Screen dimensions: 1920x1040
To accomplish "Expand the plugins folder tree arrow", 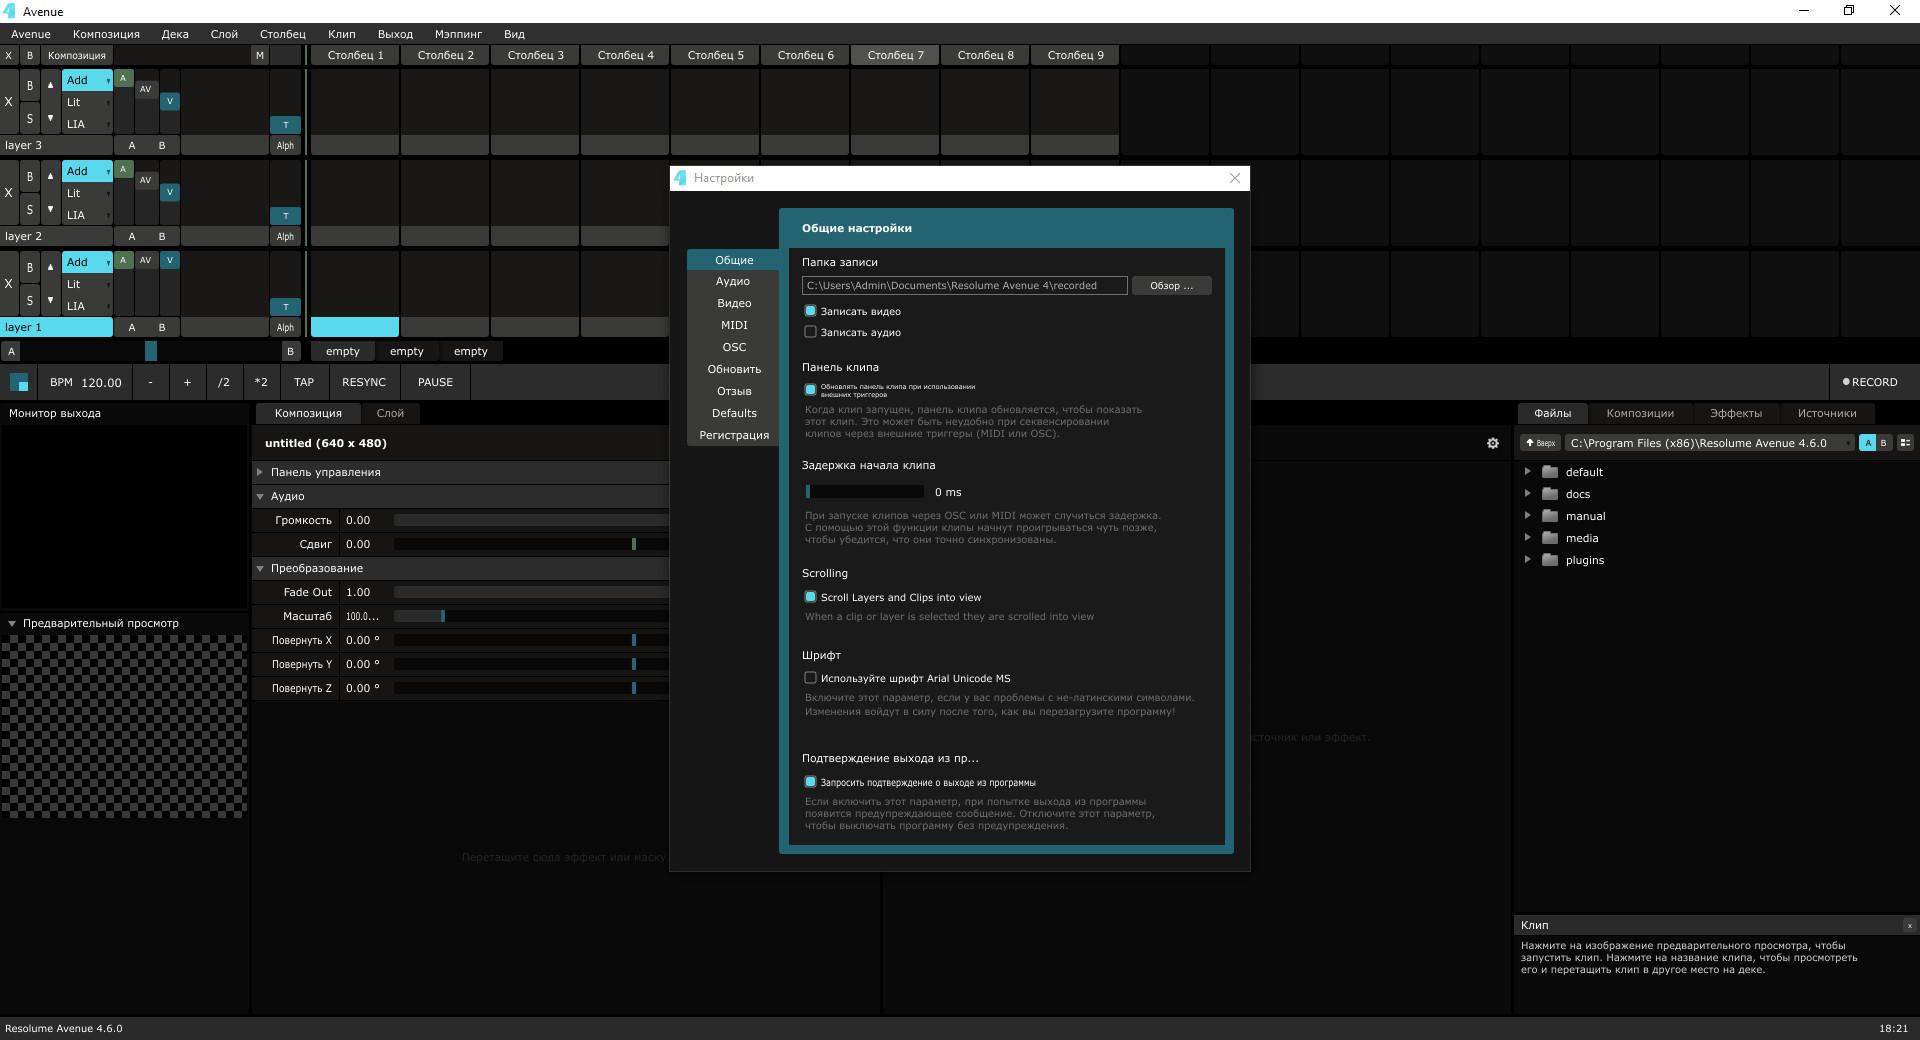I will click(x=1527, y=560).
